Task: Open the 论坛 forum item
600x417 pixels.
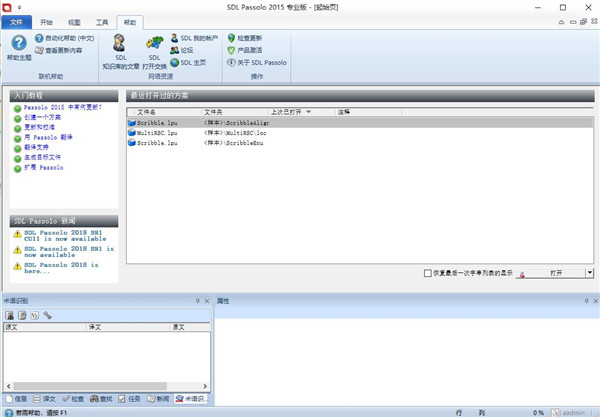Action: click(x=182, y=50)
